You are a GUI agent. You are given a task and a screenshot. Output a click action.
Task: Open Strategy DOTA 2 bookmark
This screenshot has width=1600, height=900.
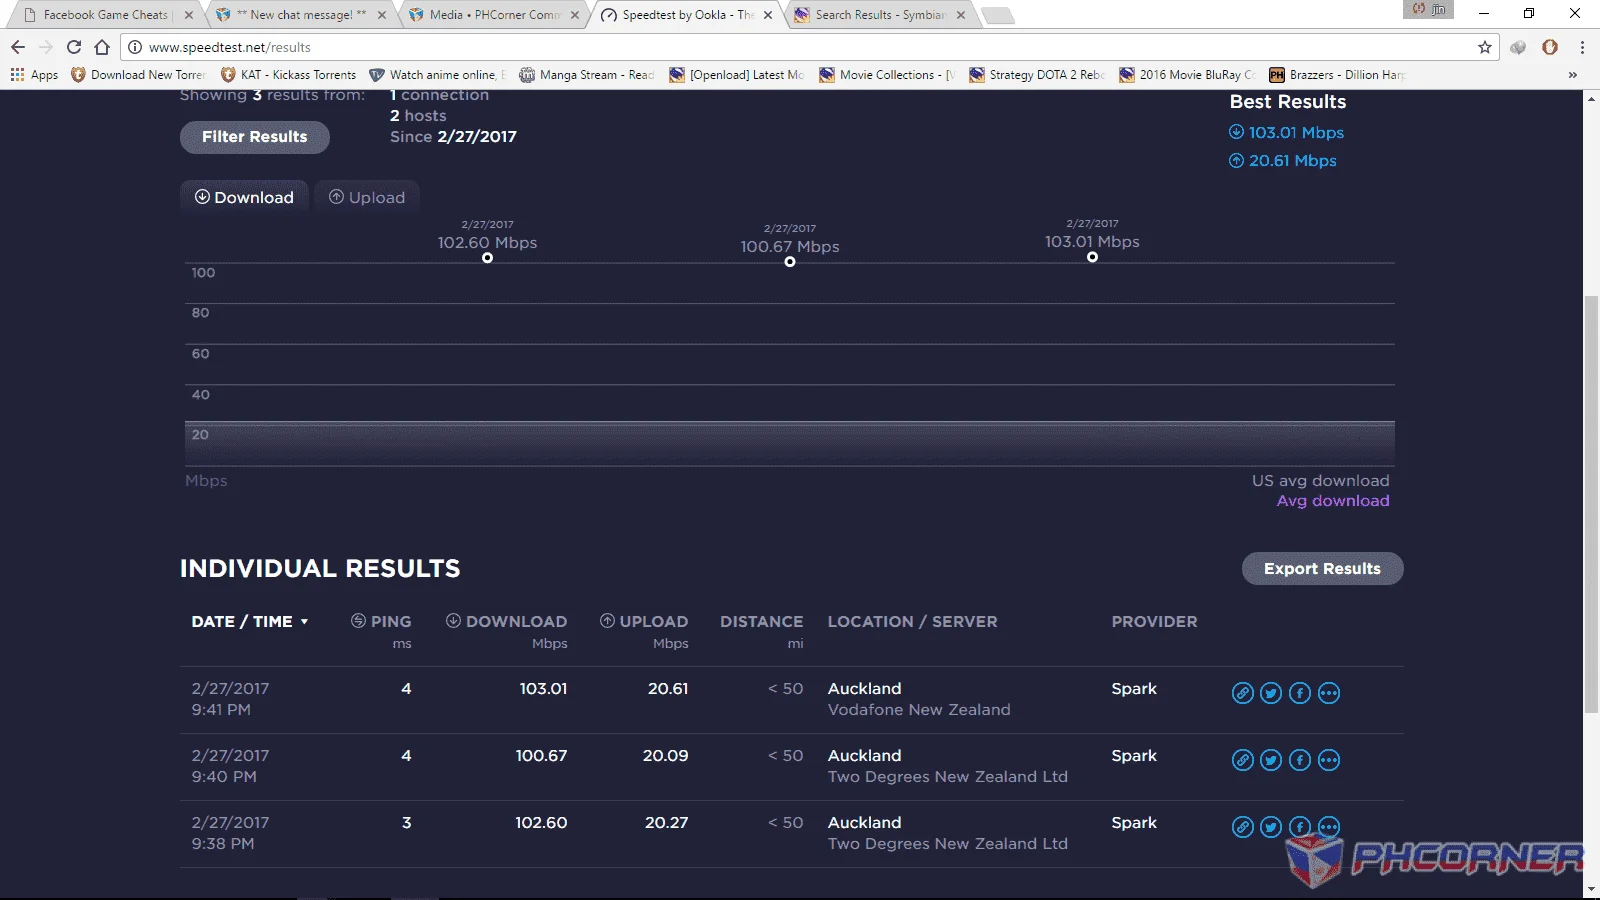click(x=1037, y=75)
